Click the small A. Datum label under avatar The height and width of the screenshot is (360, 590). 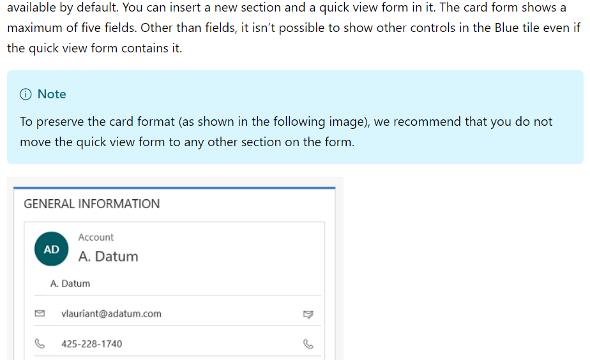click(70, 284)
